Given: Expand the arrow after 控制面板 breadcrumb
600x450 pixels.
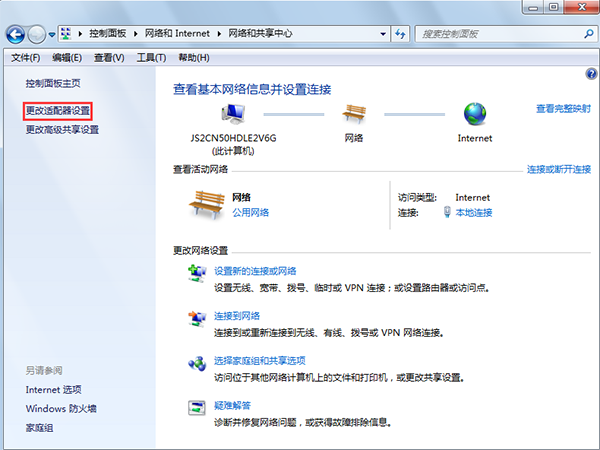Looking at the screenshot, I should tap(135, 34).
